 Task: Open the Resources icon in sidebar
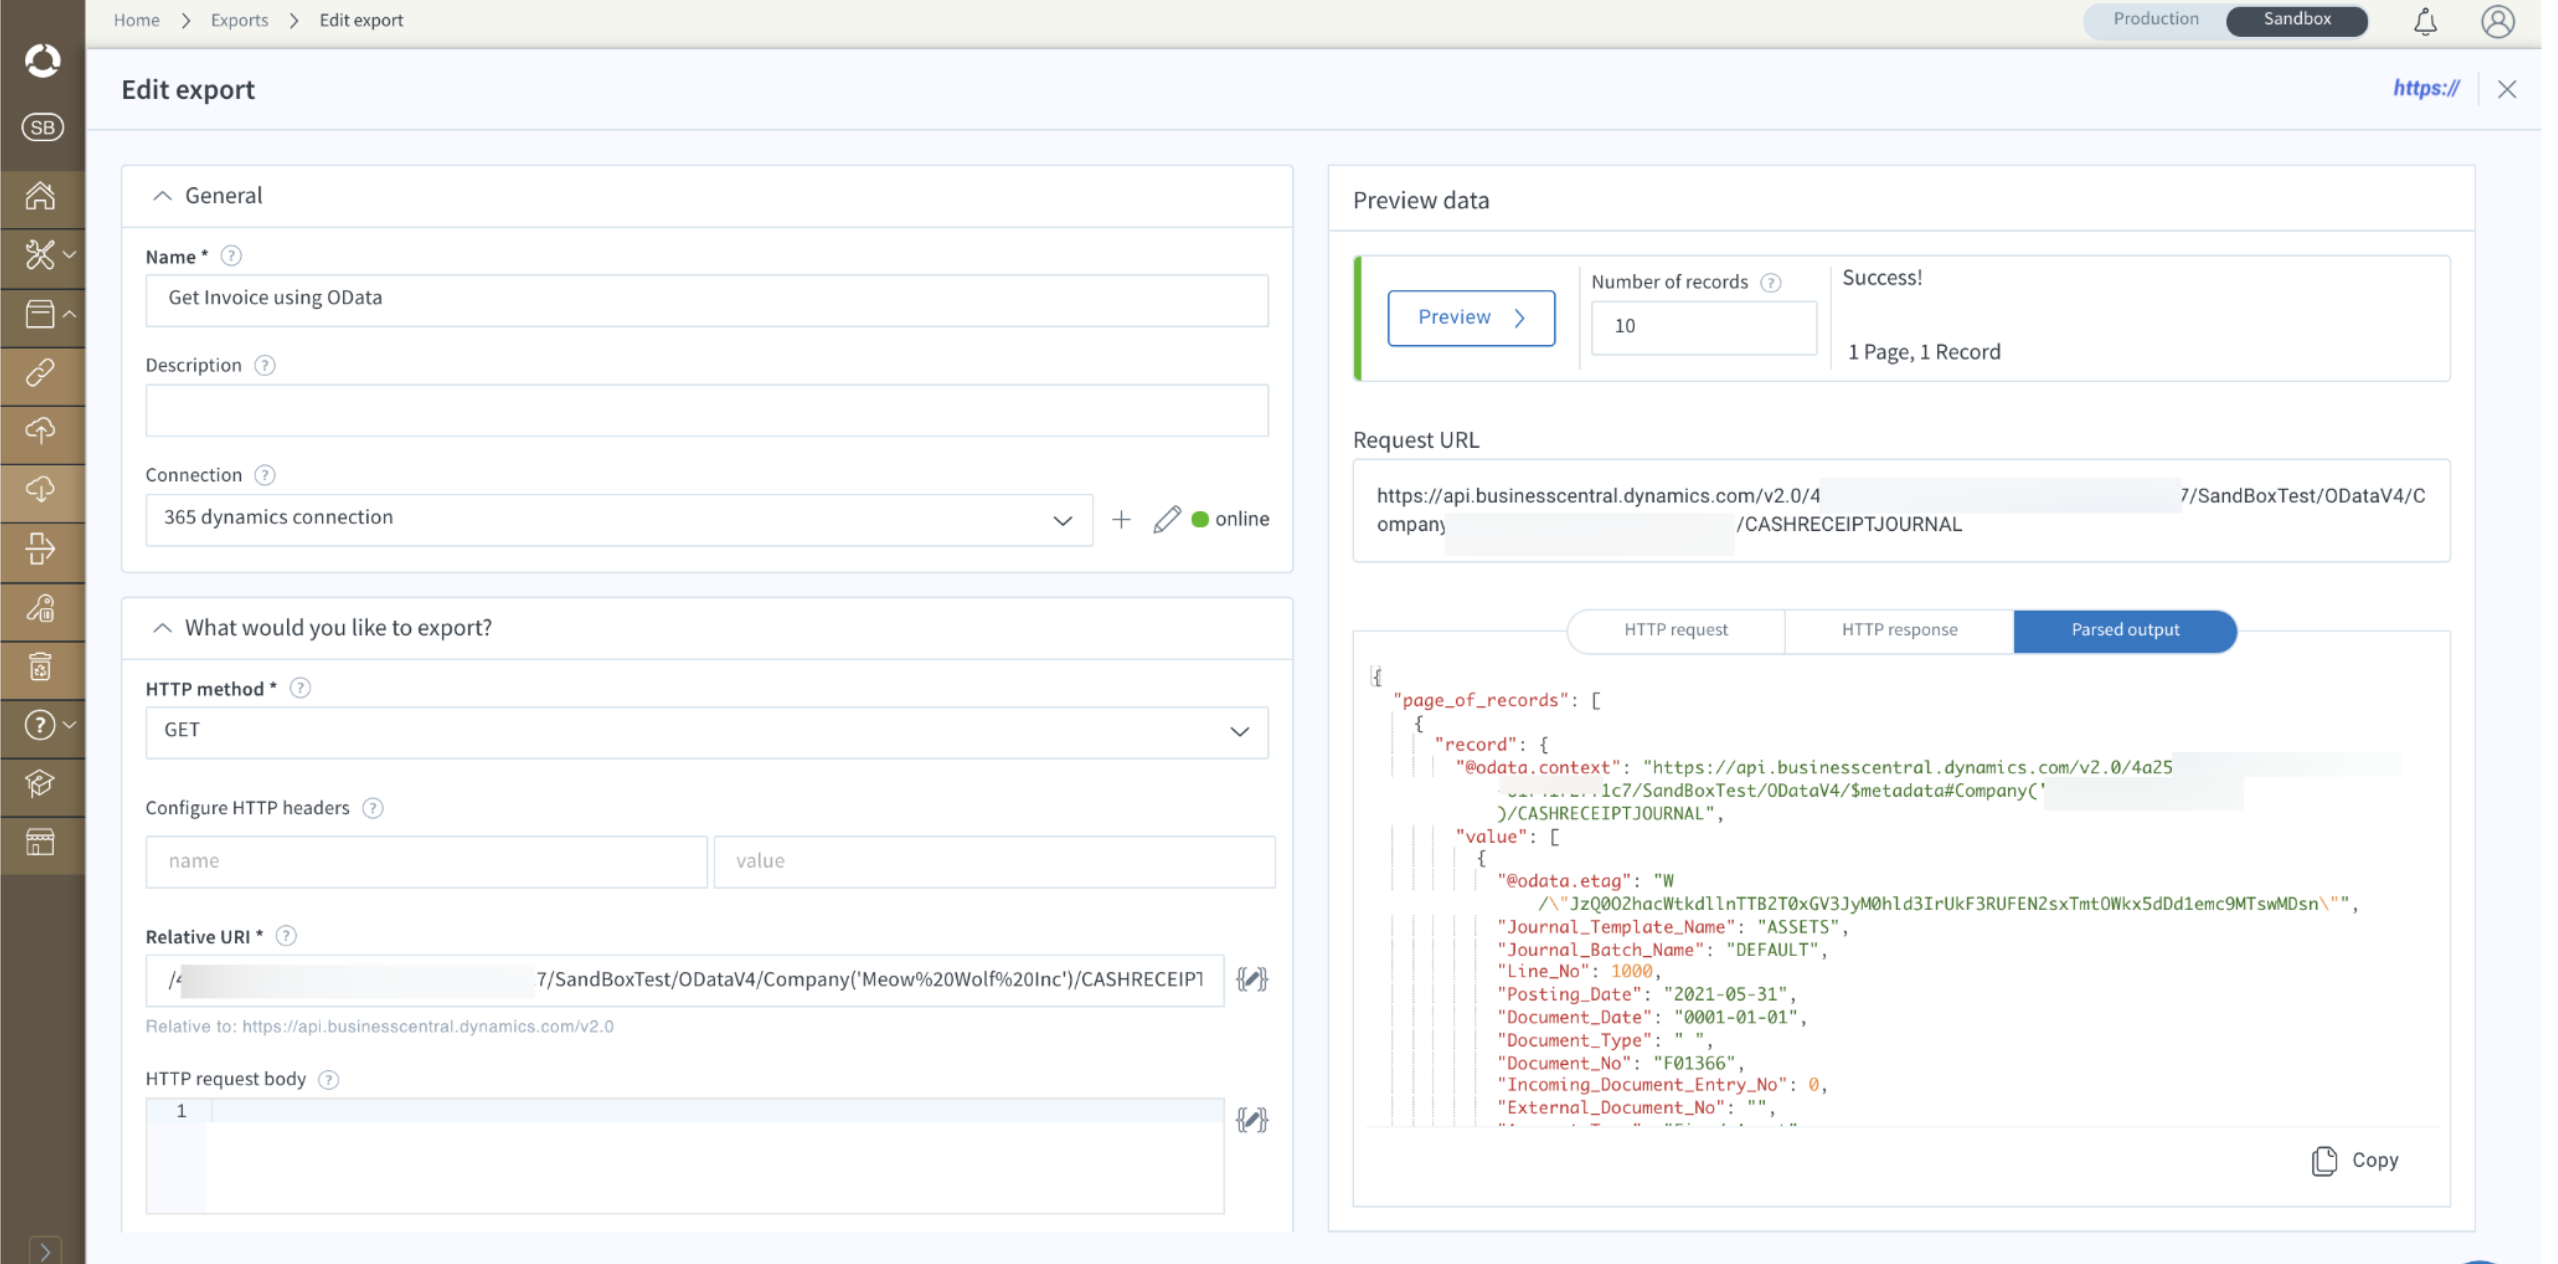click(39, 314)
